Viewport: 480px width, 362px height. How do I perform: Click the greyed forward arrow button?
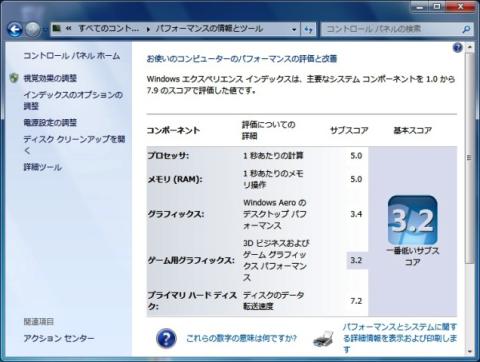pyautogui.click(x=33, y=30)
